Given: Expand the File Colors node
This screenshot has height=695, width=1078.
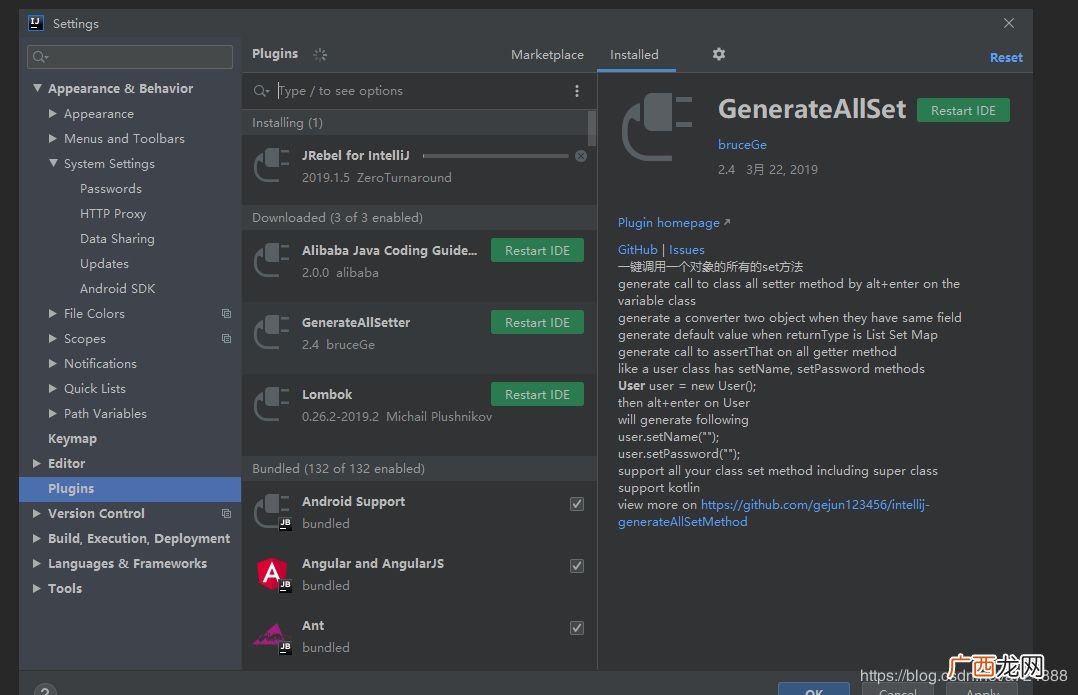Looking at the screenshot, I should 53,313.
